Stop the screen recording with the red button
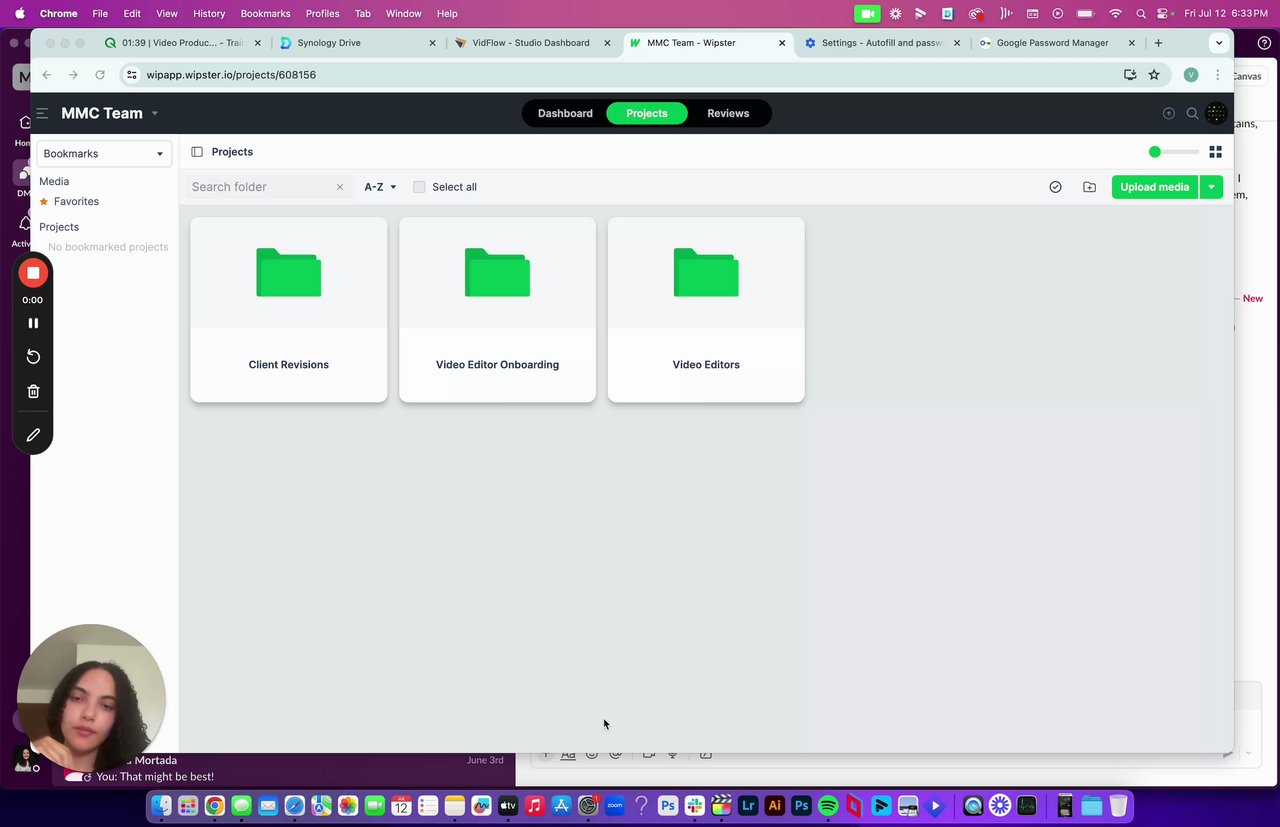The width and height of the screenshot is (1280, 827). 33,273
